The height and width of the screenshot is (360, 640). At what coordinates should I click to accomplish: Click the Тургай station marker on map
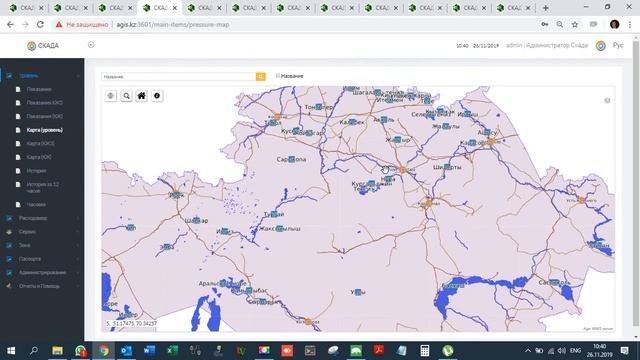(x=274, y=214)
